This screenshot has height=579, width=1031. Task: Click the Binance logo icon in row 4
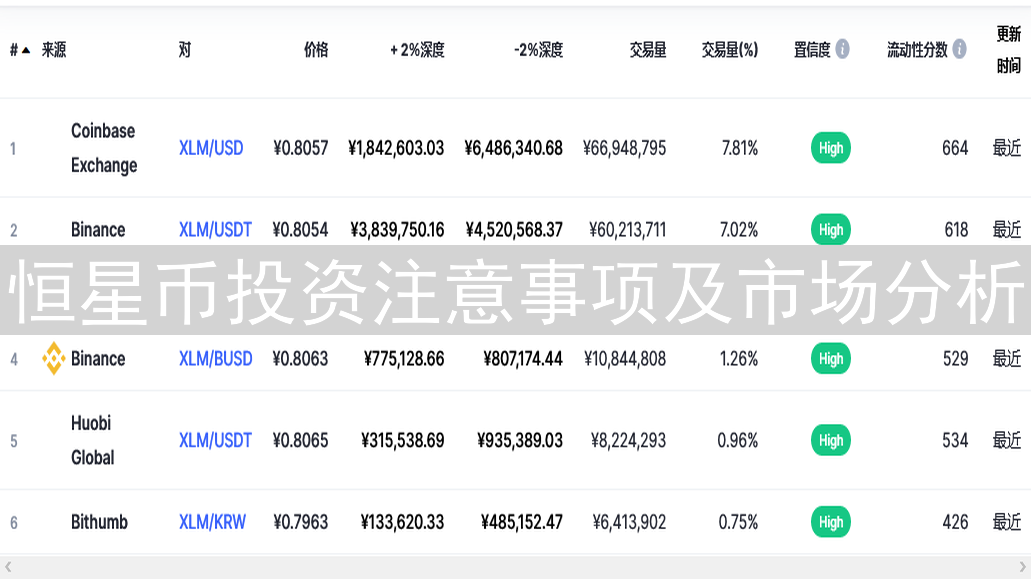53,359
